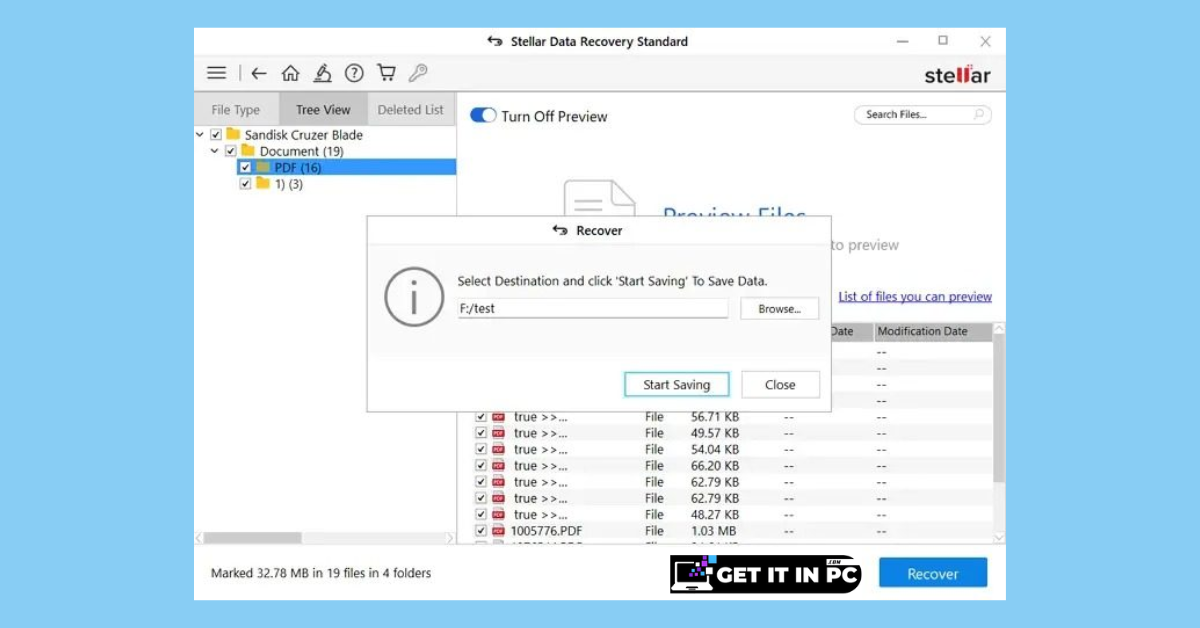The height and width of the screenshot is (628, 1200).
Task: Toggle the Turn Off Preview switch
Action: click(x=483, y=116)
